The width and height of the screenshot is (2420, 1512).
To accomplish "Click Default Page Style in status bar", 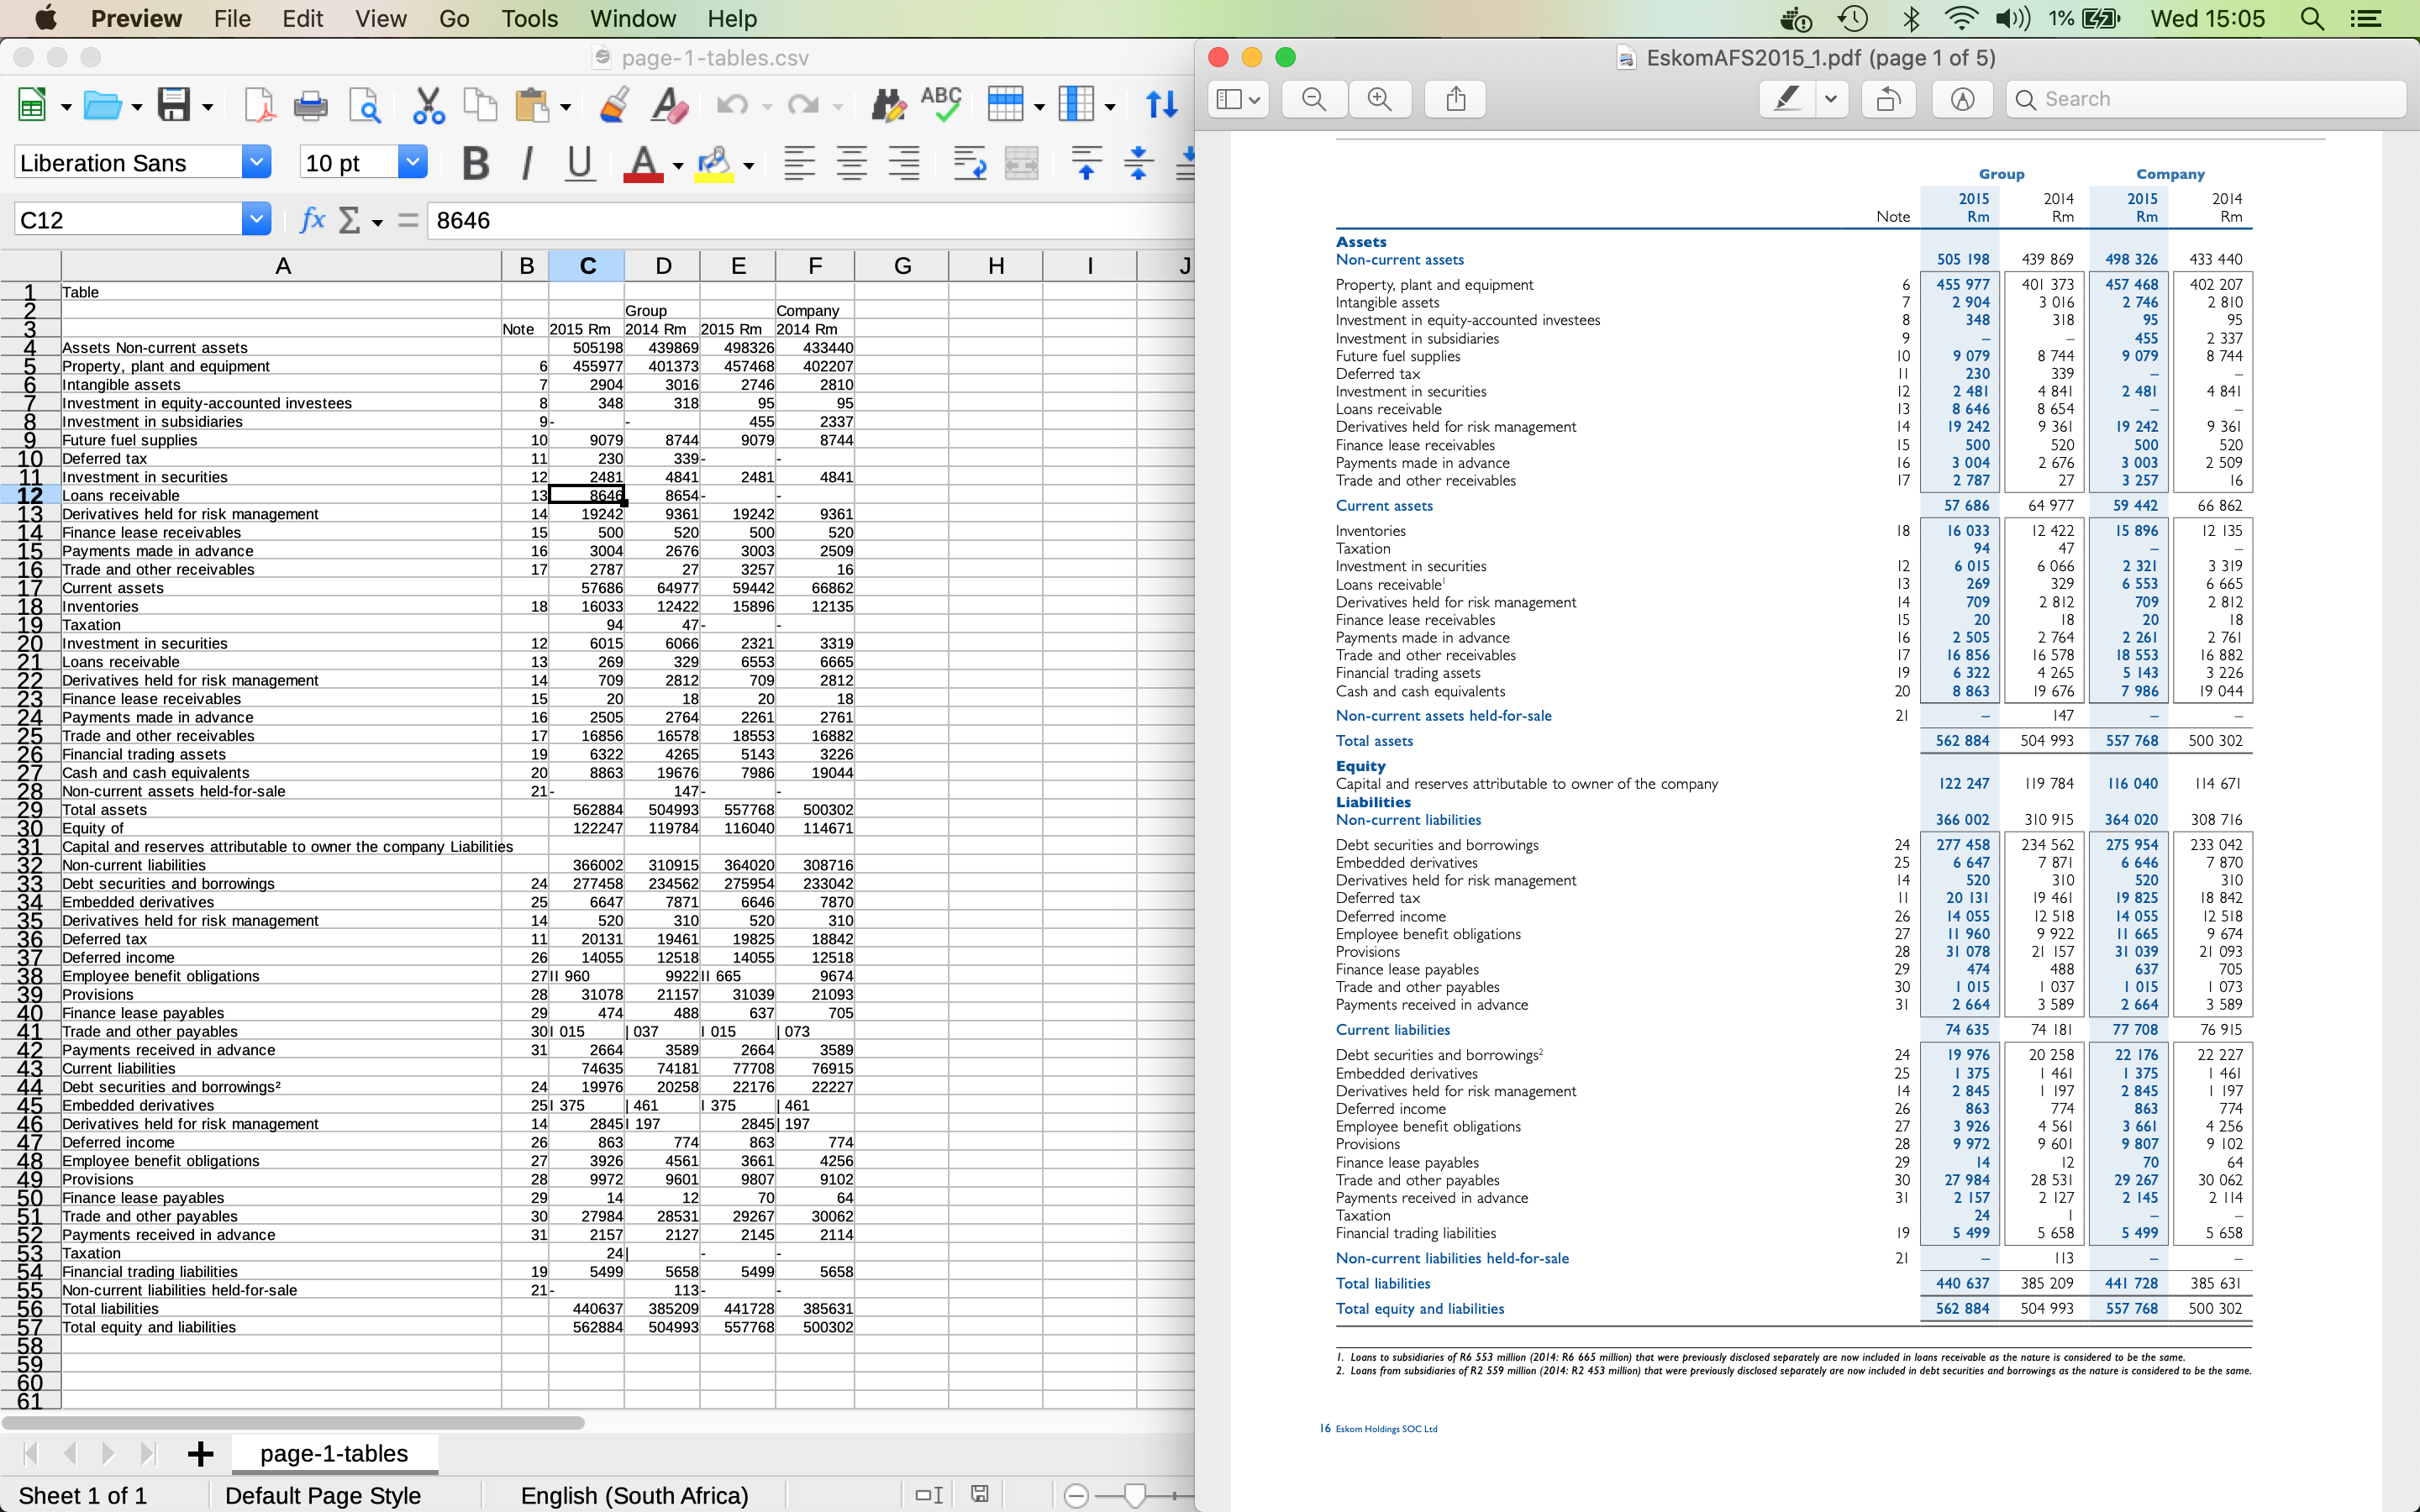I will pos(323,1495).
